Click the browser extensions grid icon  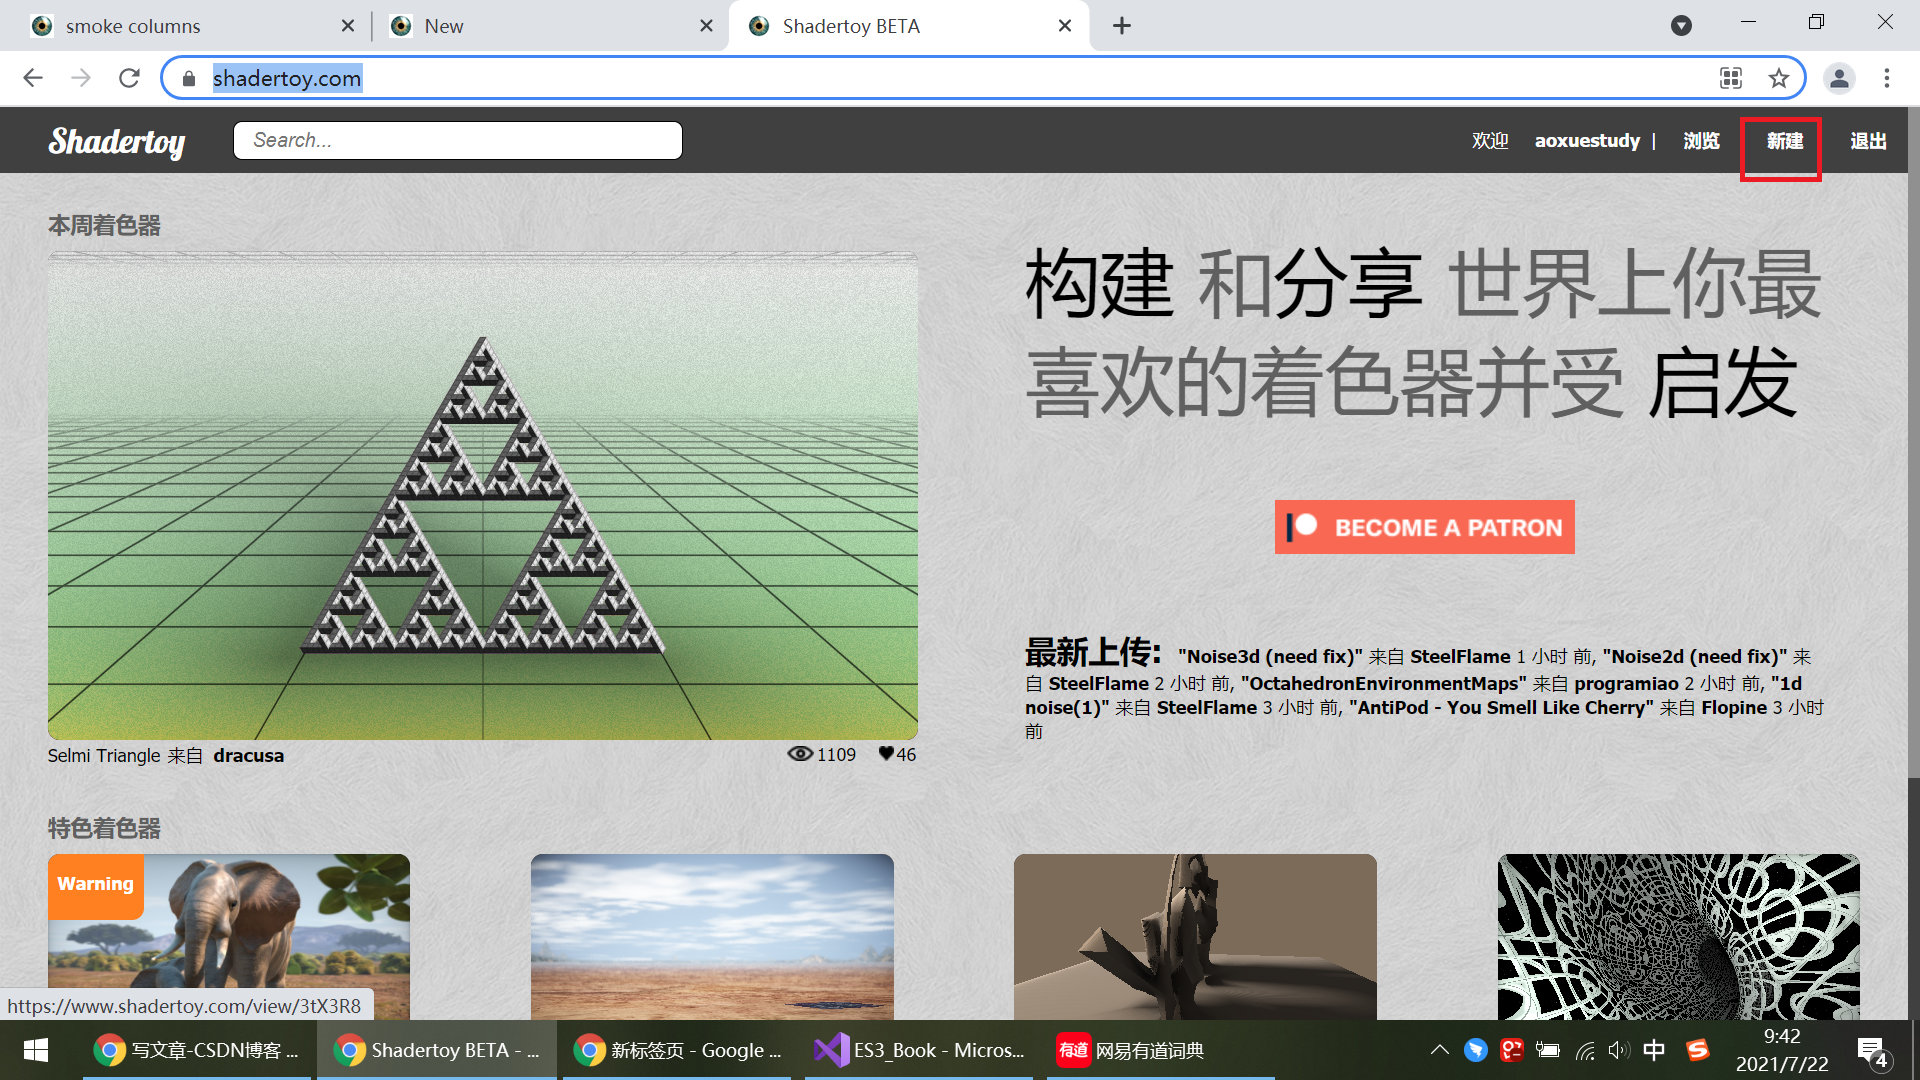pyautogui.click(x=1731, y=79)
